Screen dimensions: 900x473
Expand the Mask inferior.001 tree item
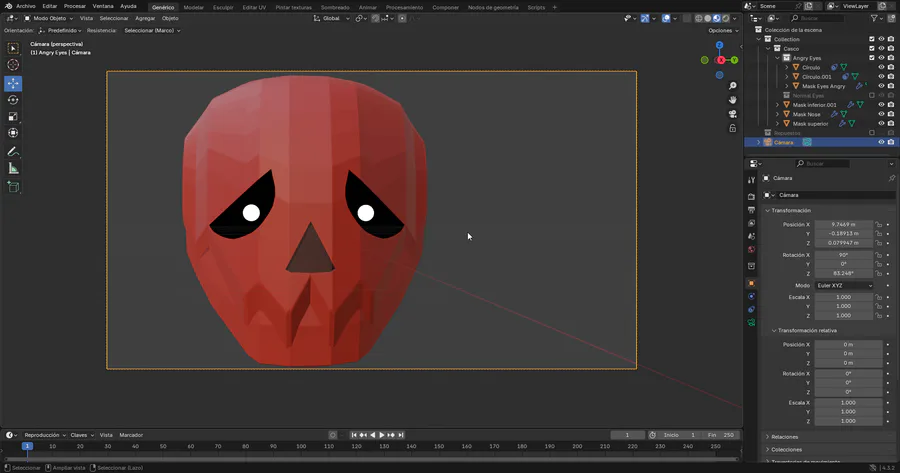pos(778,105)
